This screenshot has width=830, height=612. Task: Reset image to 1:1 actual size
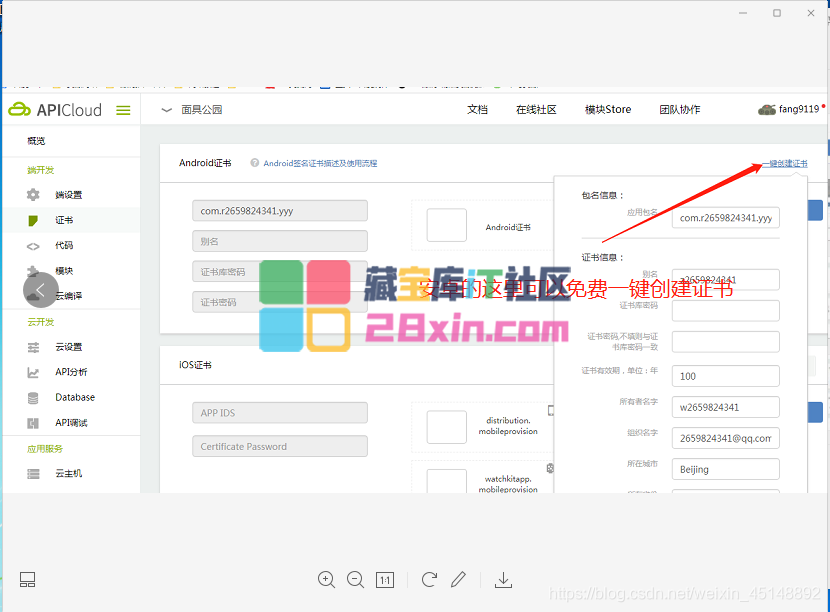[385, 580]
